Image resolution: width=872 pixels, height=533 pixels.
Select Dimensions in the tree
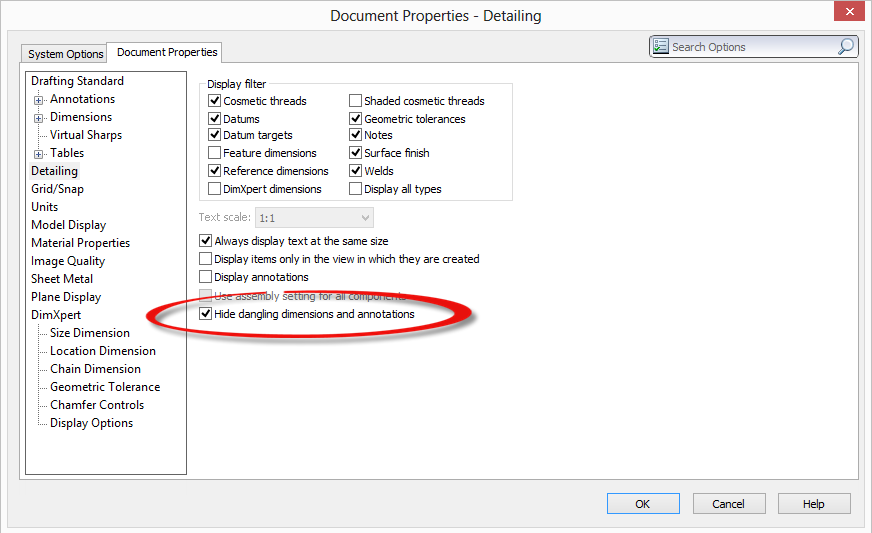coord(81,117)
